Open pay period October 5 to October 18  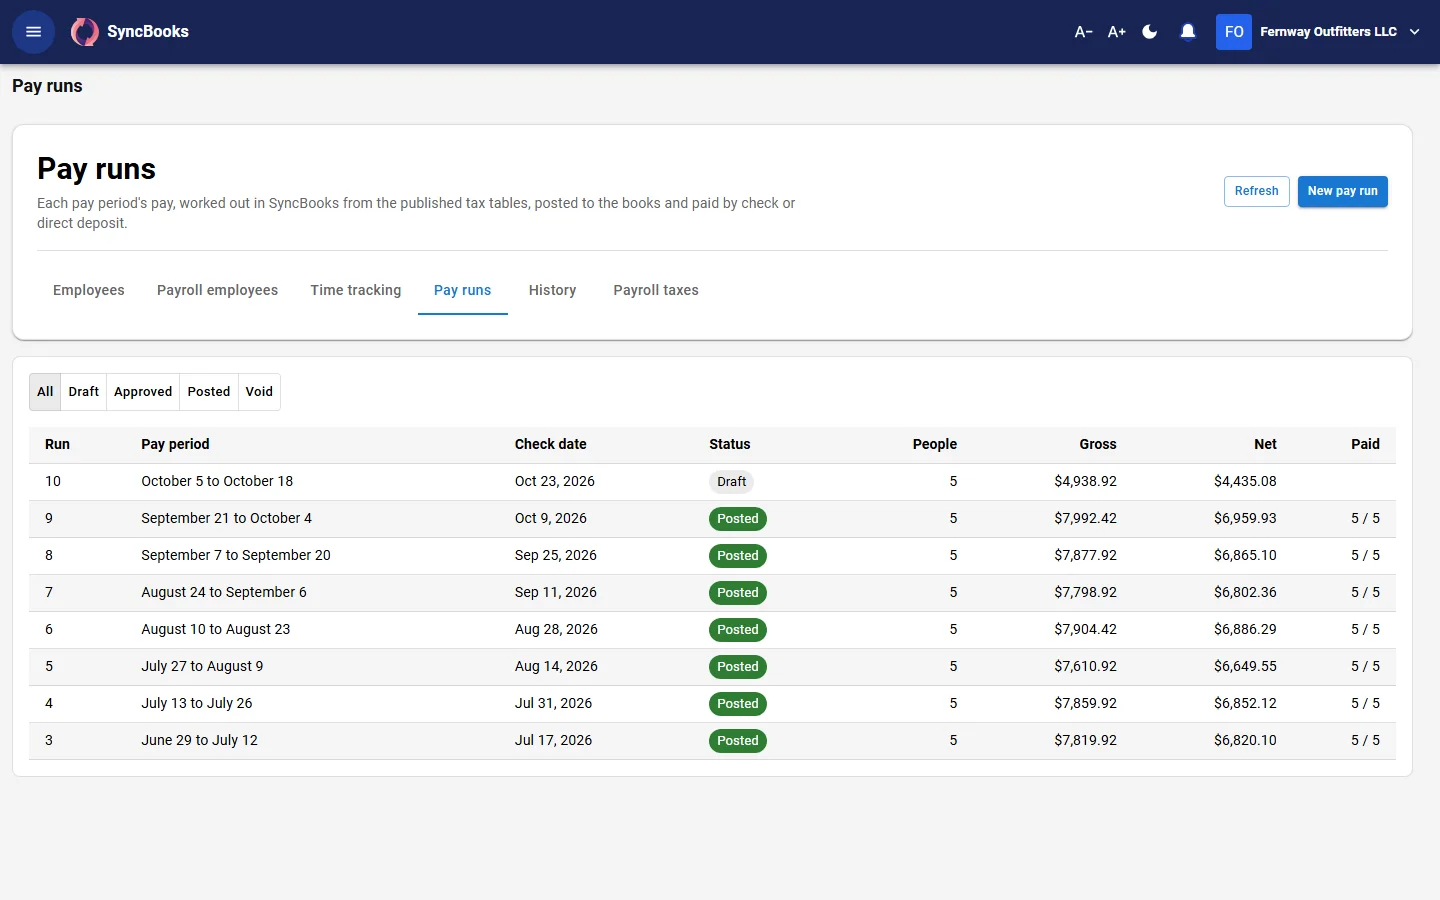click(217, 481)
